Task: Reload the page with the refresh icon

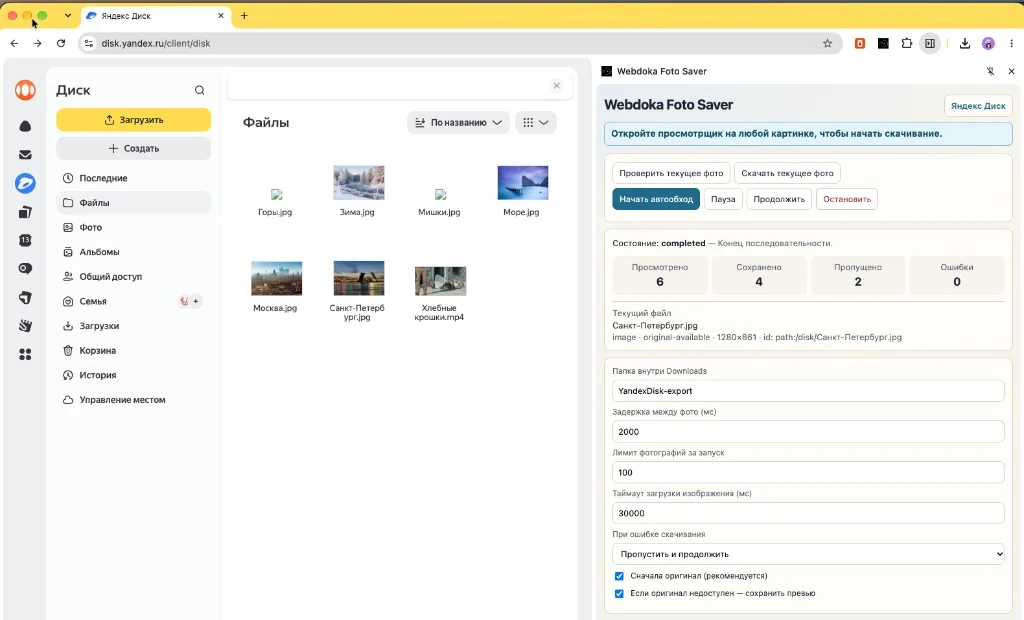Action: point(61,43)
